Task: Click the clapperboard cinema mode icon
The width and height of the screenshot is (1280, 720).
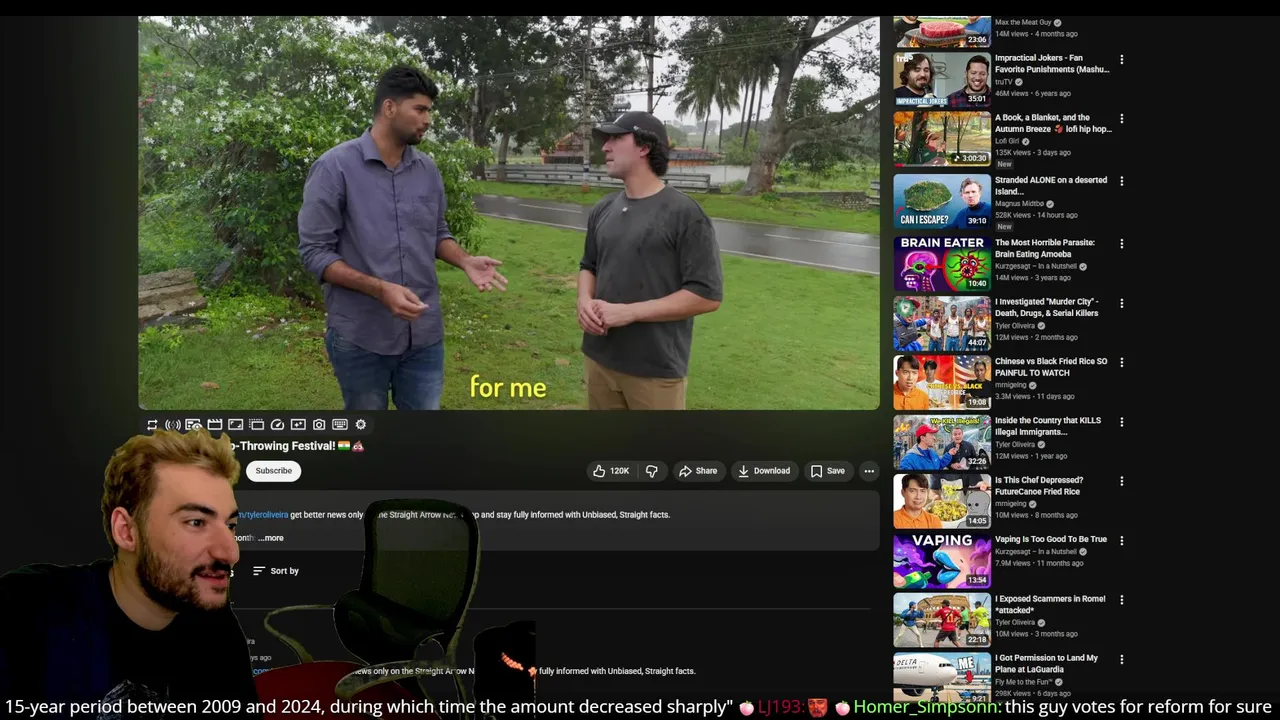Action: 214,425
